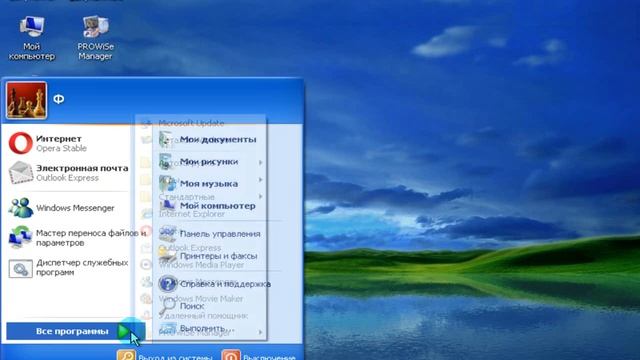Screen dimensions: 640x360
Task: Click the chess user account picture
Action: (x=27, y=100)
